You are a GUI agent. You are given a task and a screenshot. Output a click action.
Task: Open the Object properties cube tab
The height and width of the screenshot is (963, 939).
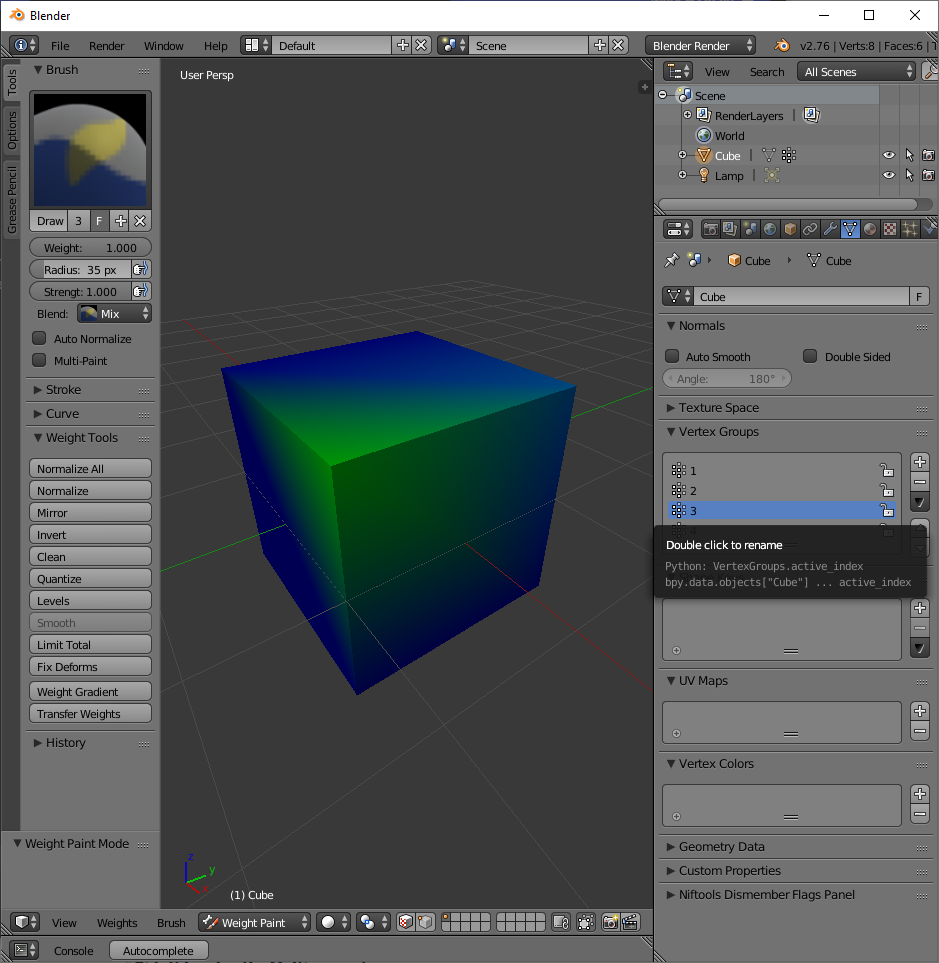790,229
